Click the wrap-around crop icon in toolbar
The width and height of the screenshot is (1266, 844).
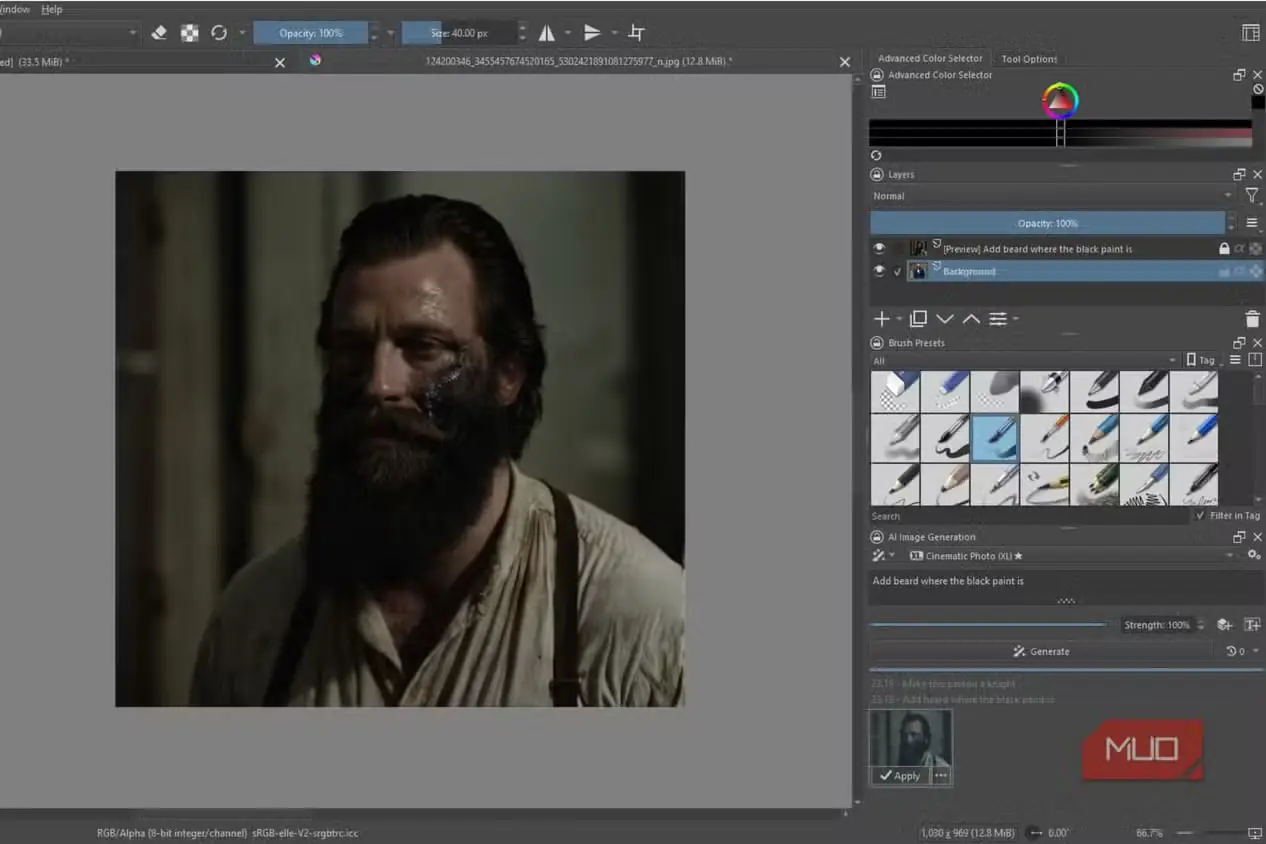[x=636, y=33]
